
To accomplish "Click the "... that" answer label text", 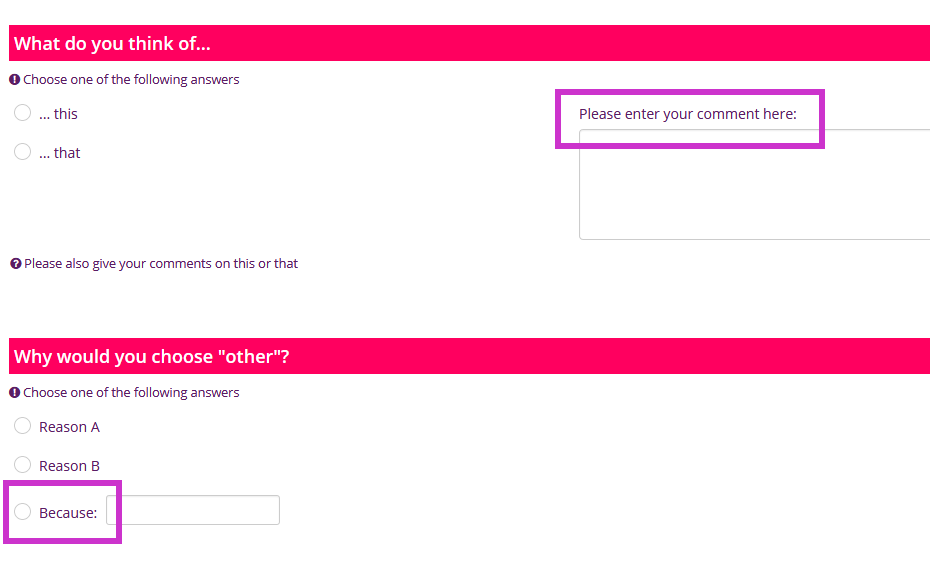I will (60, 153).
